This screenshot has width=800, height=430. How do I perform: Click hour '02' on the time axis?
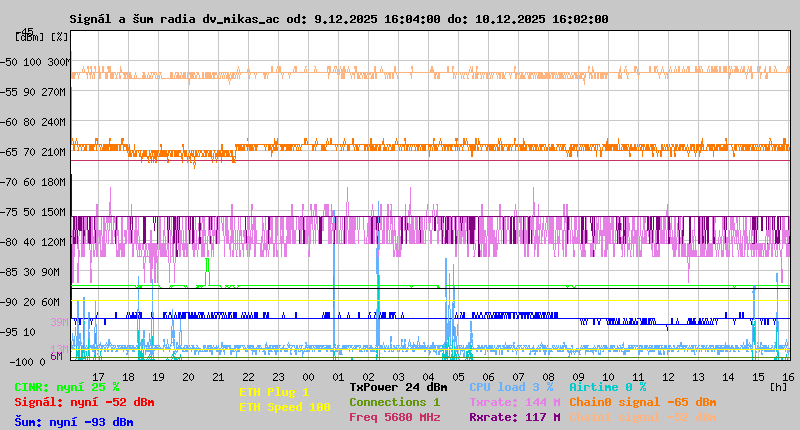[368, 377]
